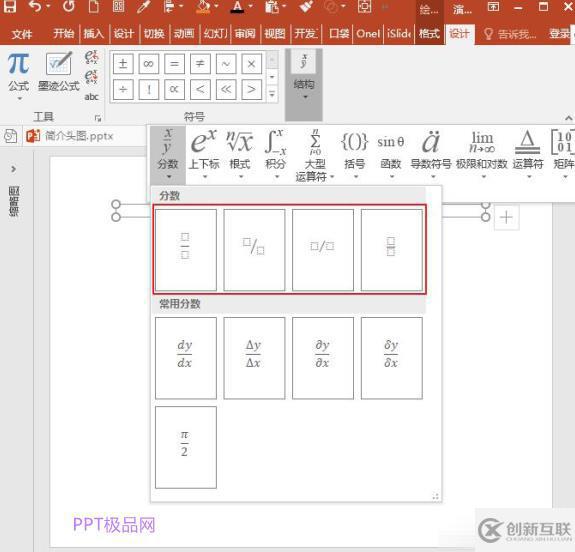Insert the less-than < symbol
This screenshot has height=552, width=575.
200,89
